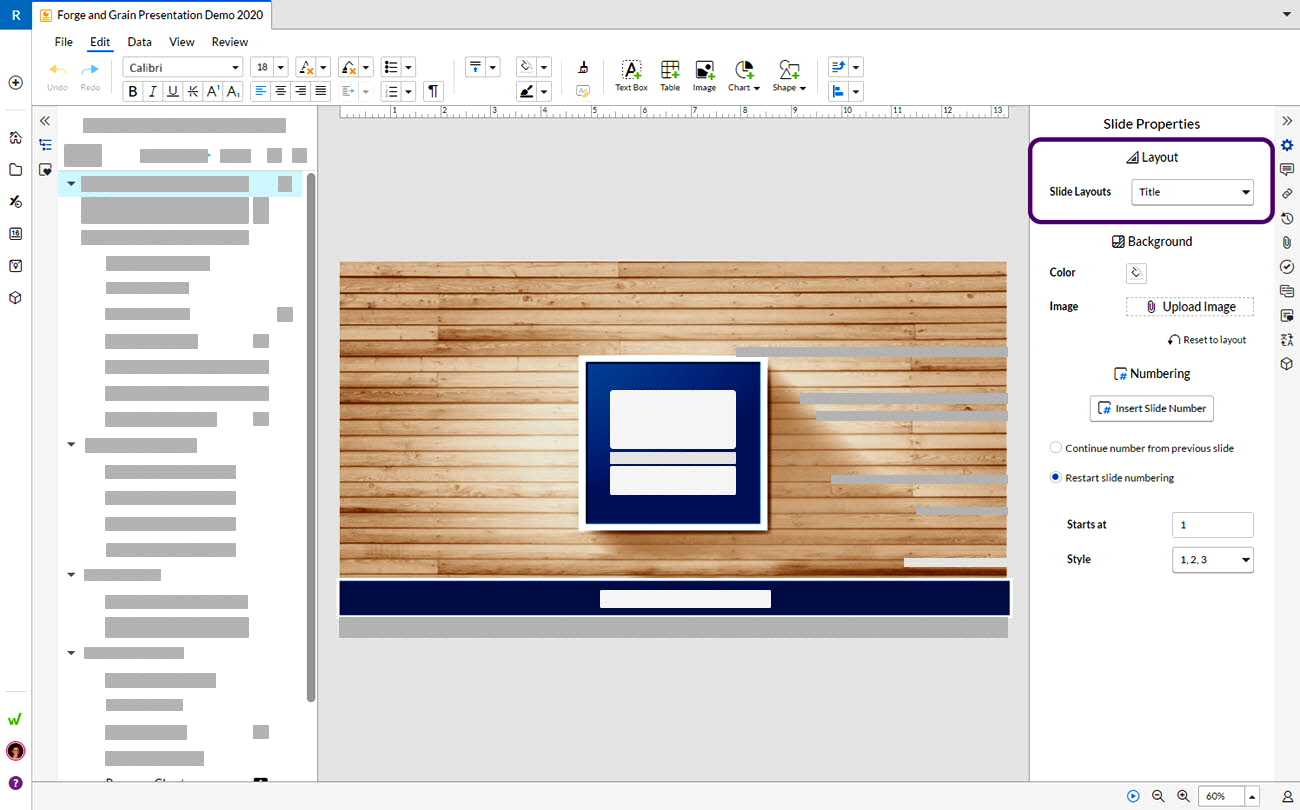Open background Color picker swatch
Screen dimensions: 1300x810
click(1136, 273)
